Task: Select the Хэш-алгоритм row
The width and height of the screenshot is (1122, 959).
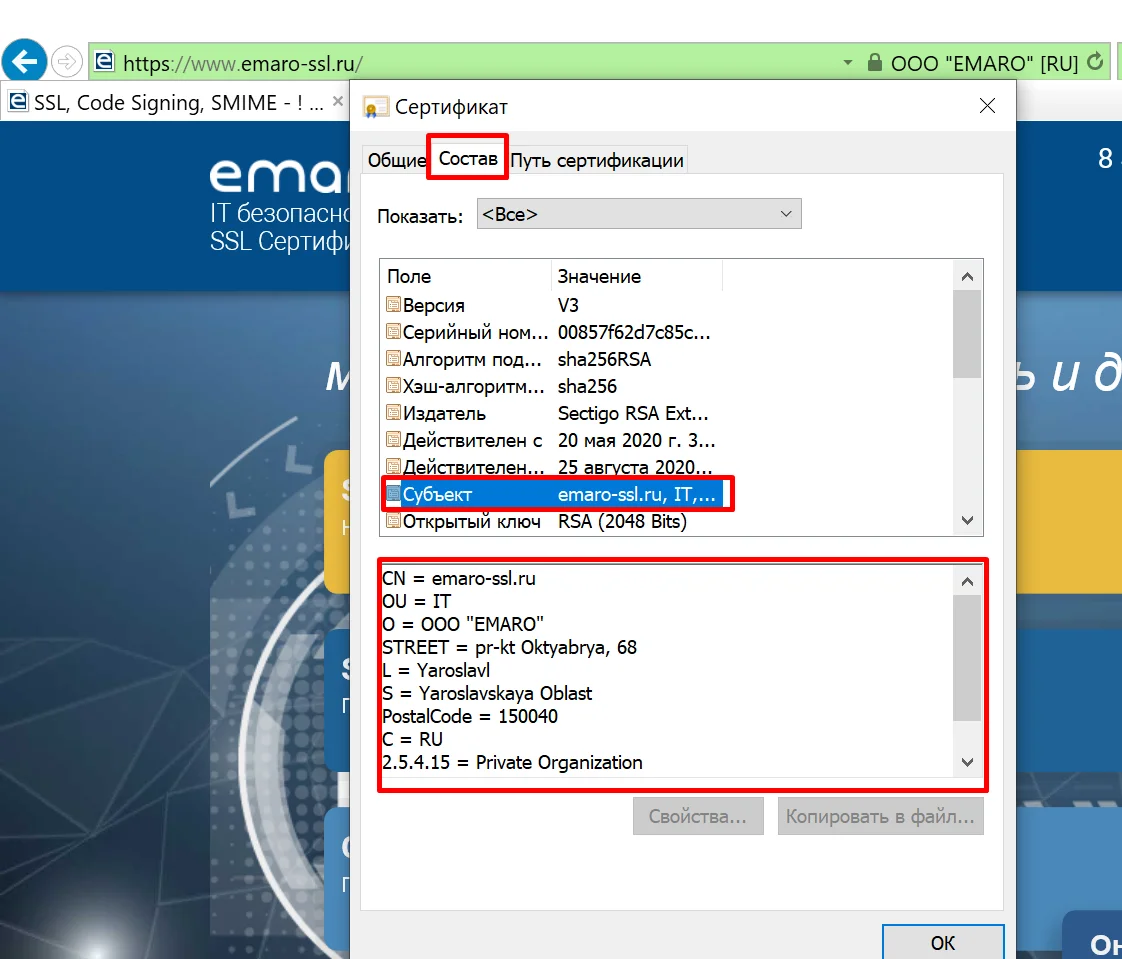Action: (552, 386)
